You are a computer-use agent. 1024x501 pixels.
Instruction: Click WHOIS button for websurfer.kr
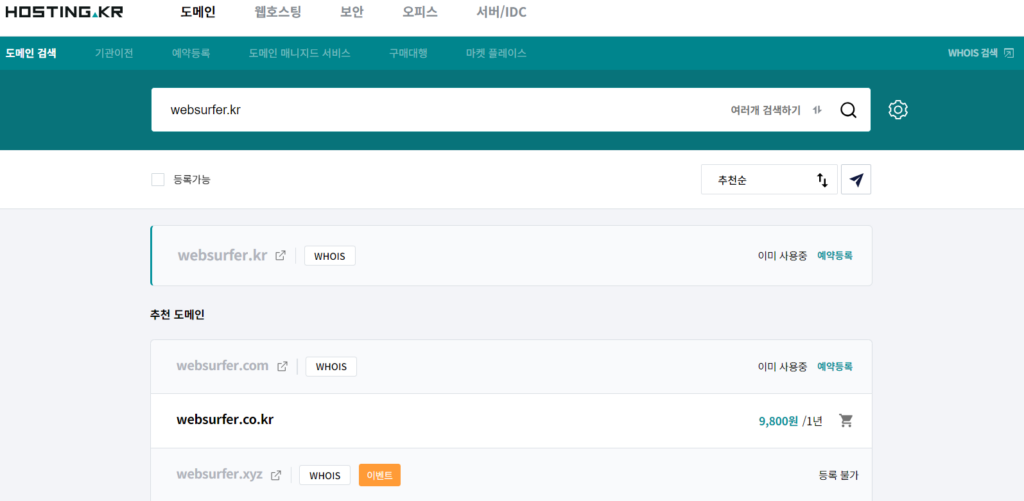(x=330, y=256)
